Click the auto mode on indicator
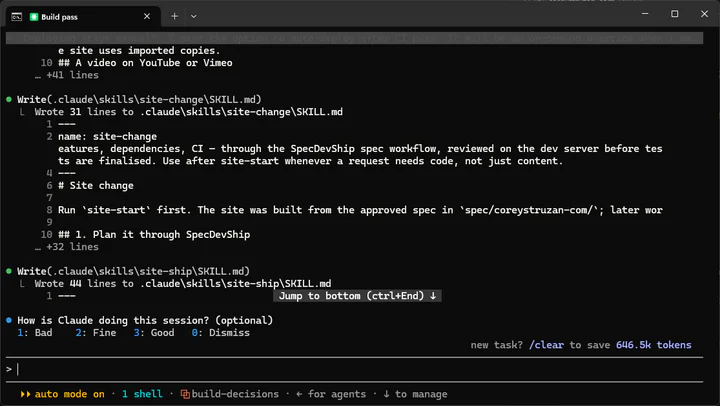 69,394
